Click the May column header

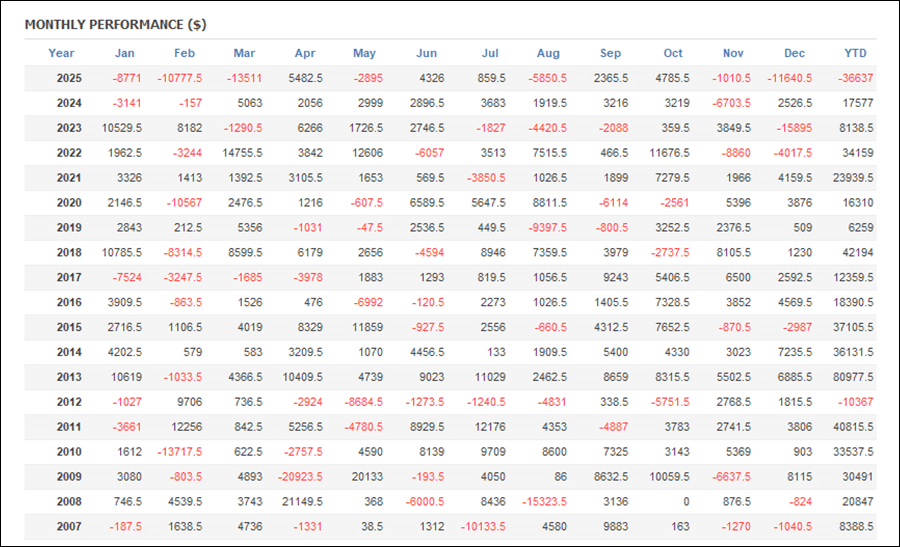(365, 53)
